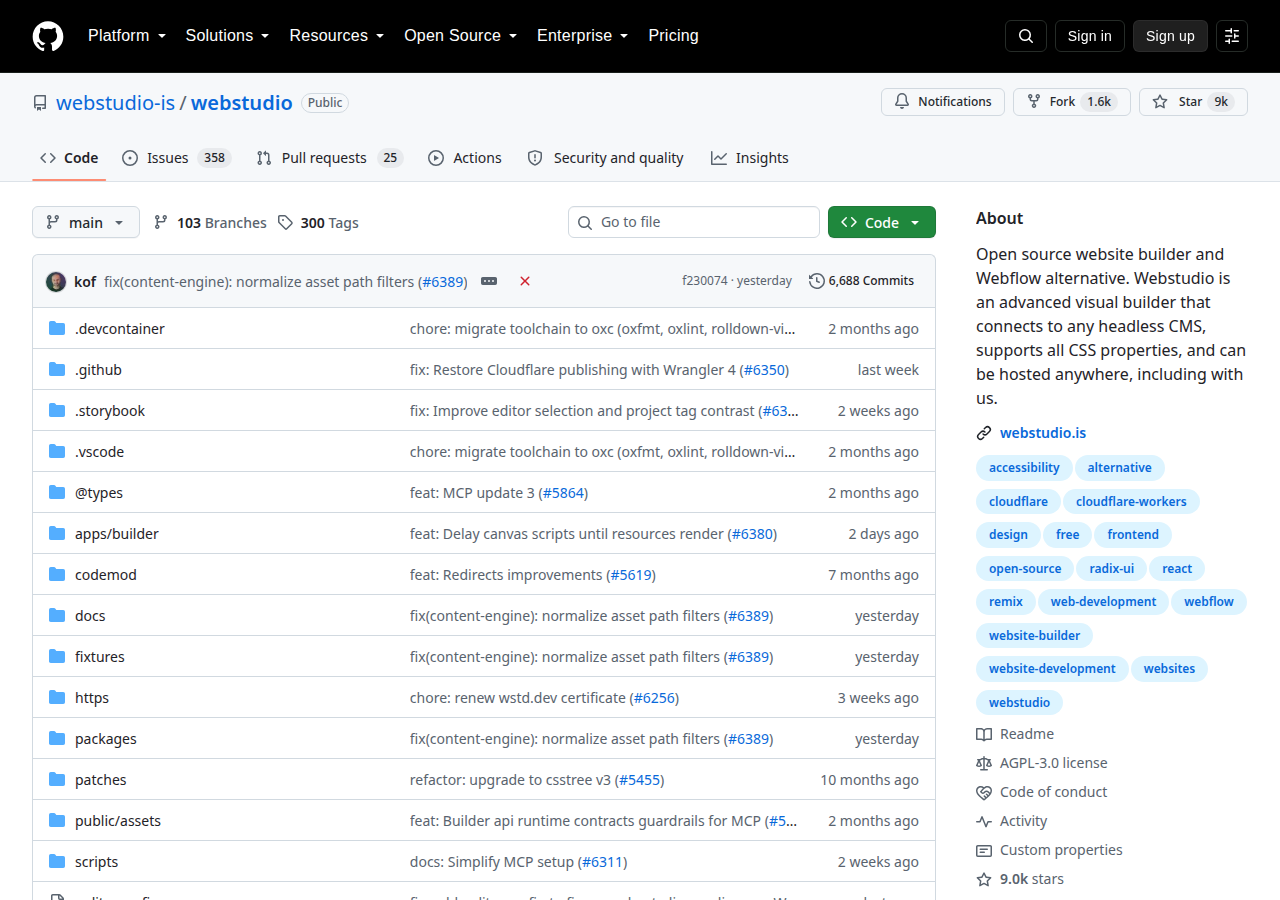Open the apps/builder folder

pyautogui.click(x=117, y=534)
